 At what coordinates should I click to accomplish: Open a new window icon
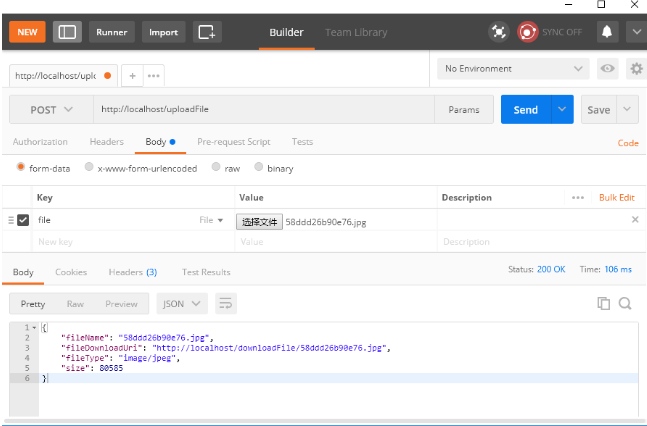tap(207, 32)
